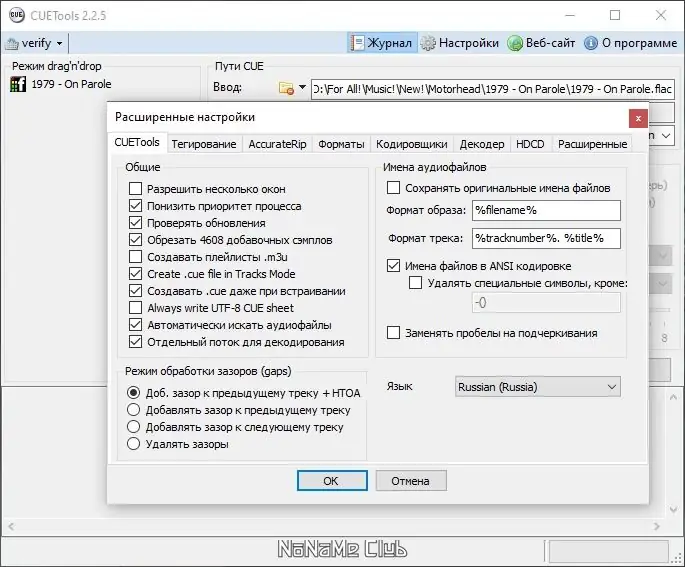Select Добавлять зазор к предыдущему треку
Viewport: 685px width, 567px height.
click(133, 410)
